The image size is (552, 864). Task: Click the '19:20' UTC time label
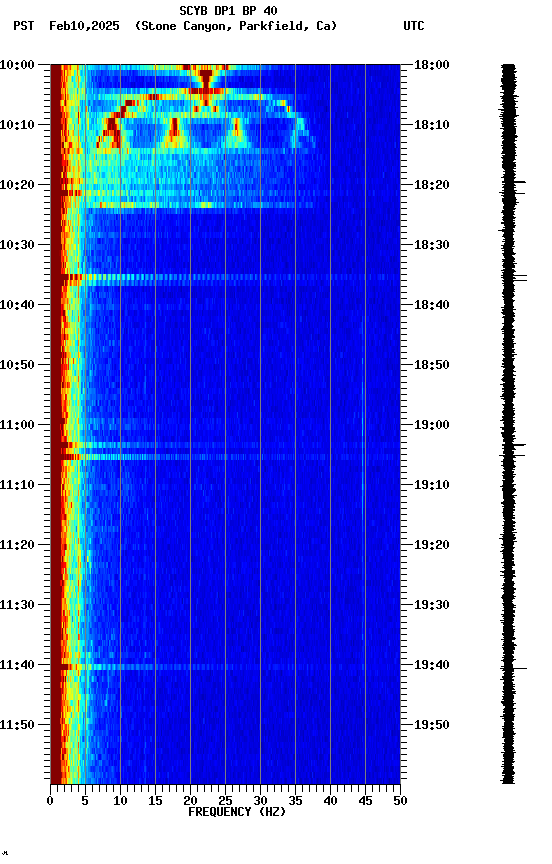(432, 546)
